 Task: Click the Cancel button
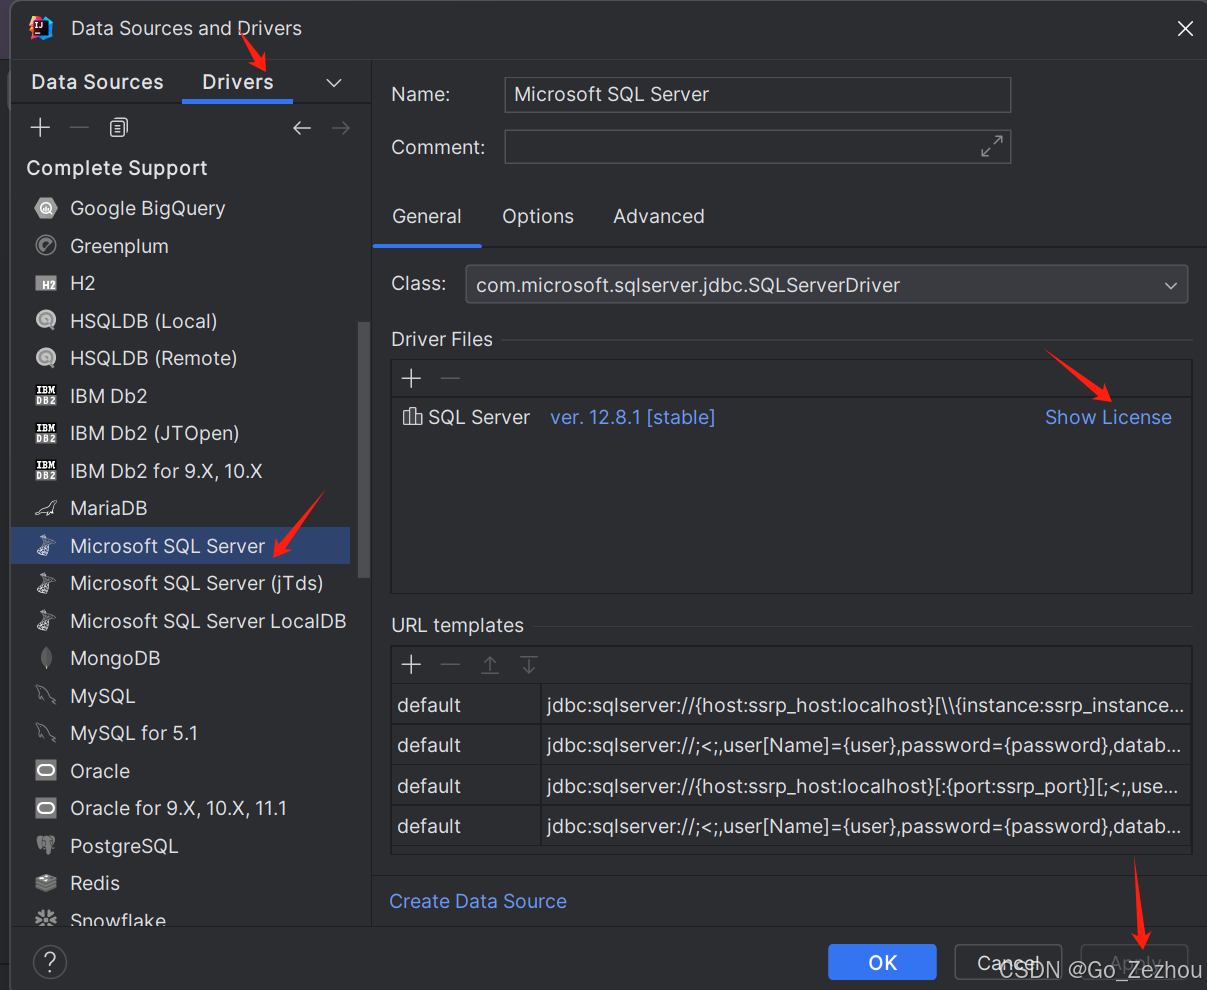pos(1008,962)
